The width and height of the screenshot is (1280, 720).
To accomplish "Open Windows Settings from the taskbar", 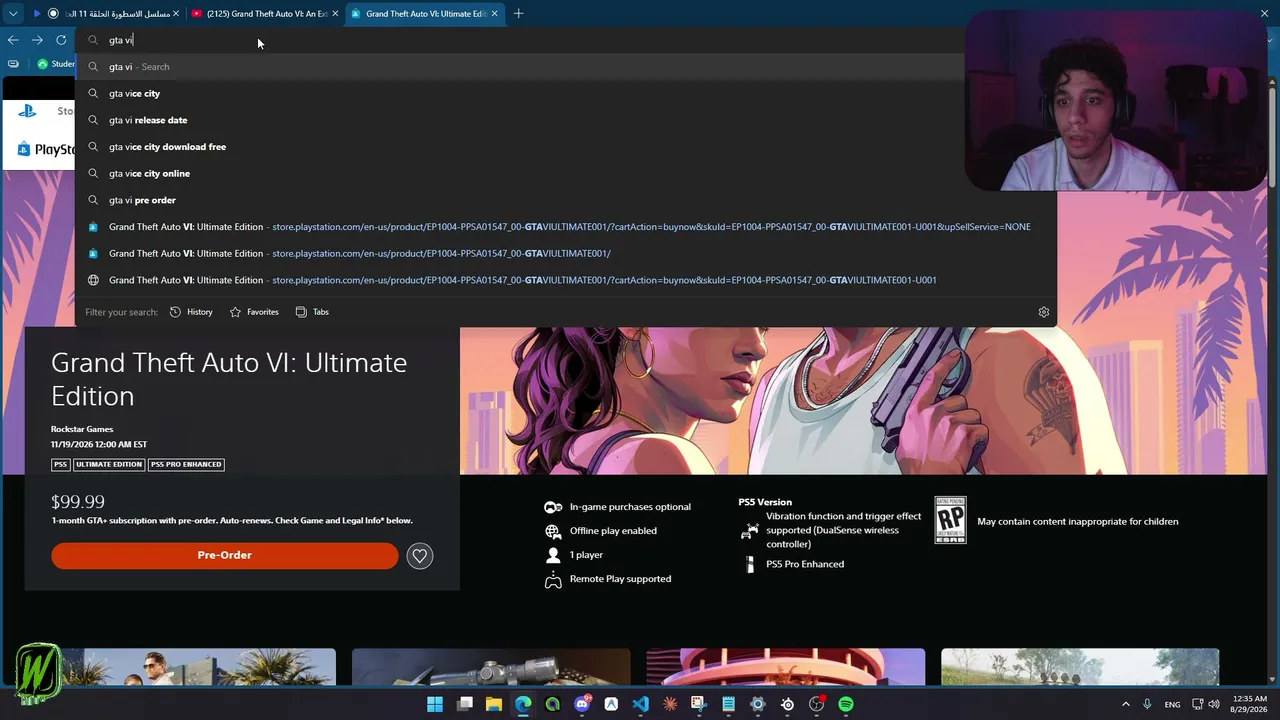I will pos(758,704).
